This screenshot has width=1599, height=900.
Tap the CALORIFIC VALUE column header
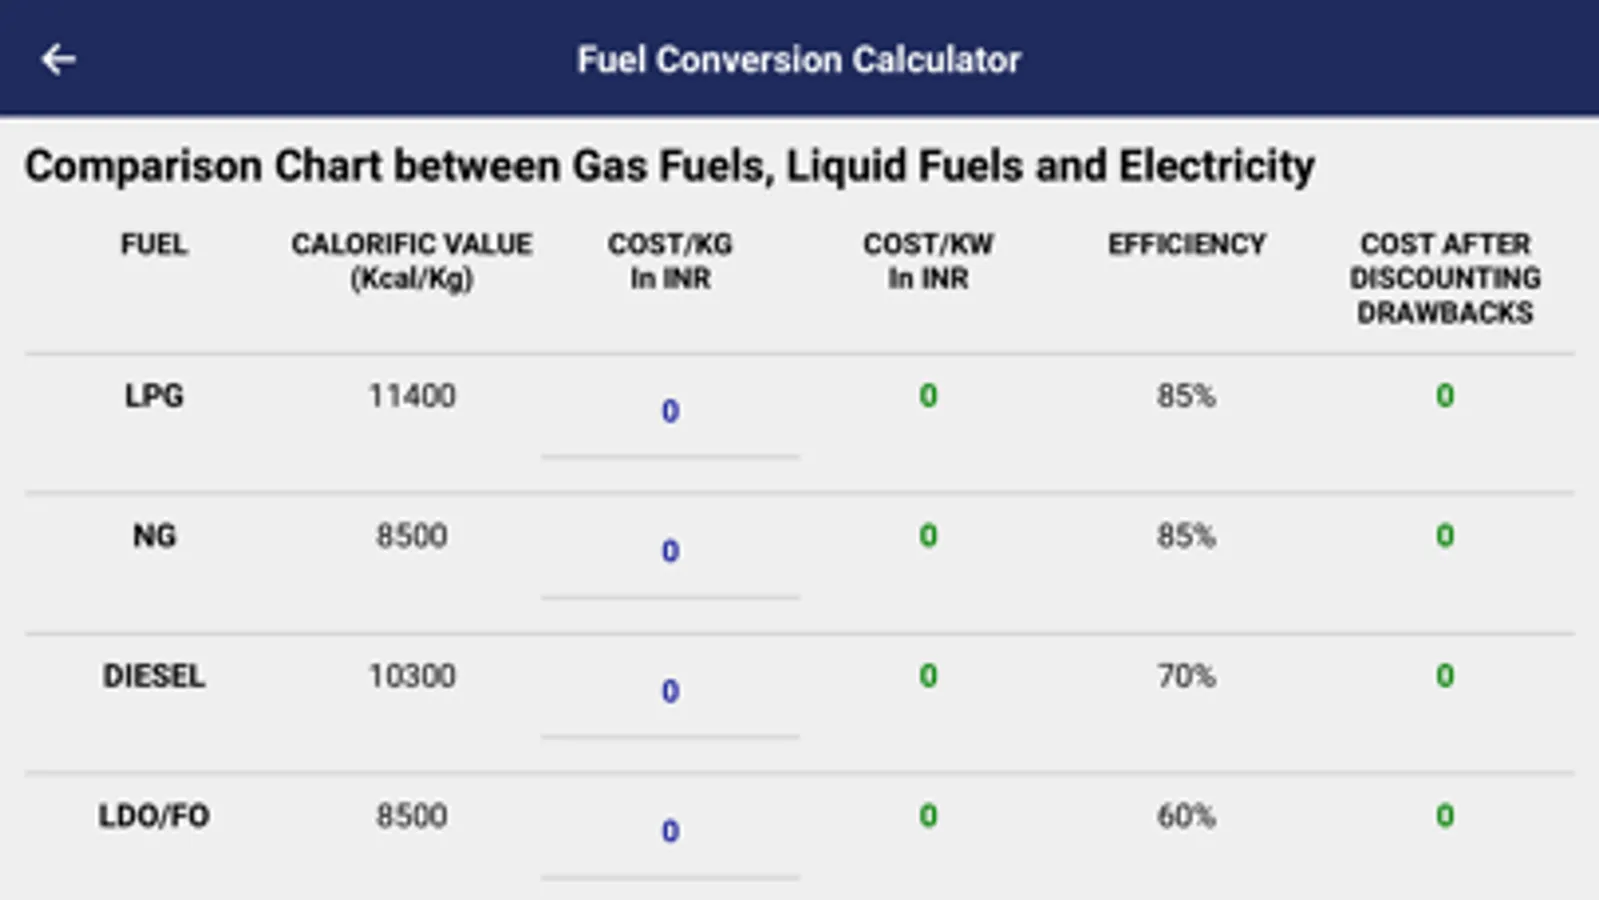click(412, 260)
